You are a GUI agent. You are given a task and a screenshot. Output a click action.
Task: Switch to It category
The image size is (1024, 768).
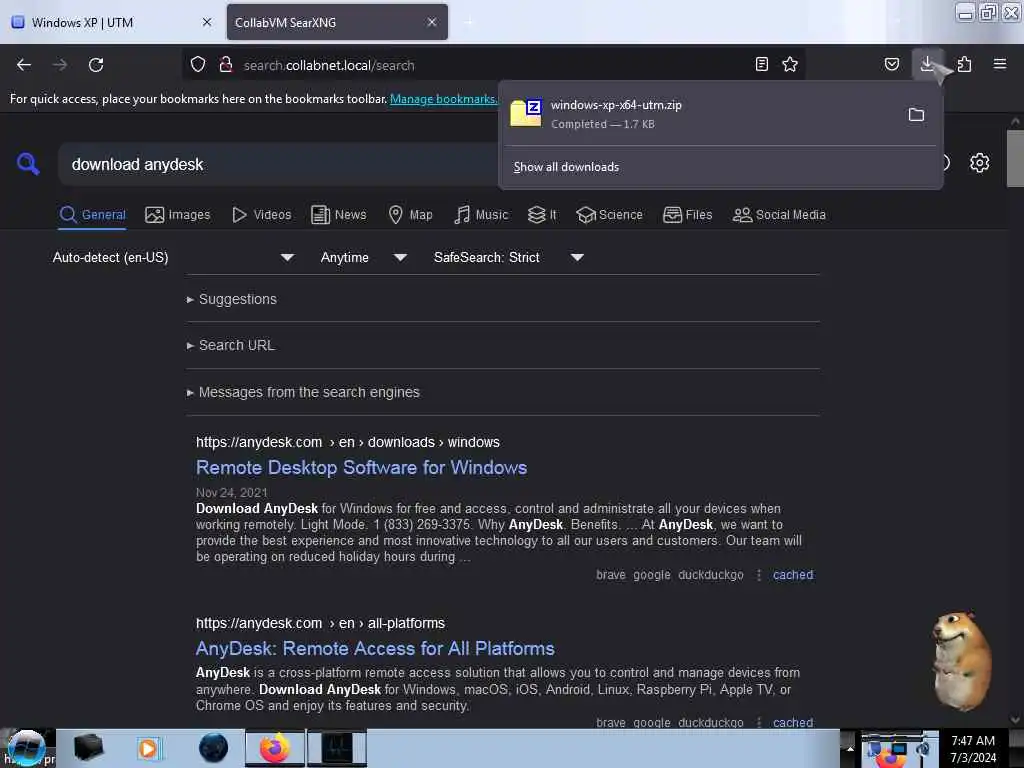[x=542, y=215]
